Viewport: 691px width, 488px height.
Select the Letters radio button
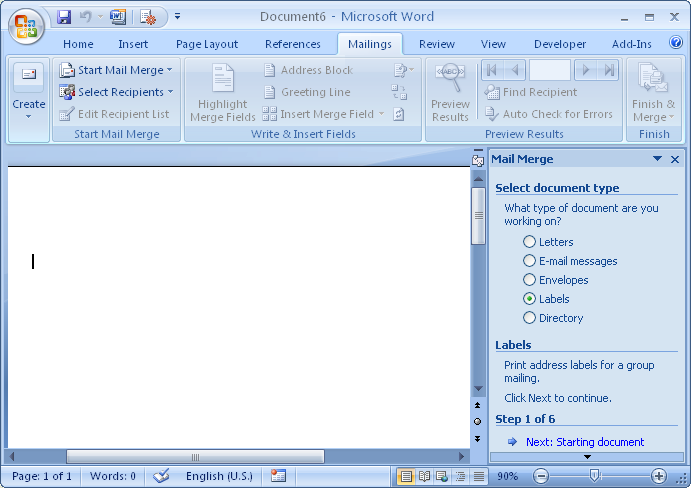click(x=530, y=242)
